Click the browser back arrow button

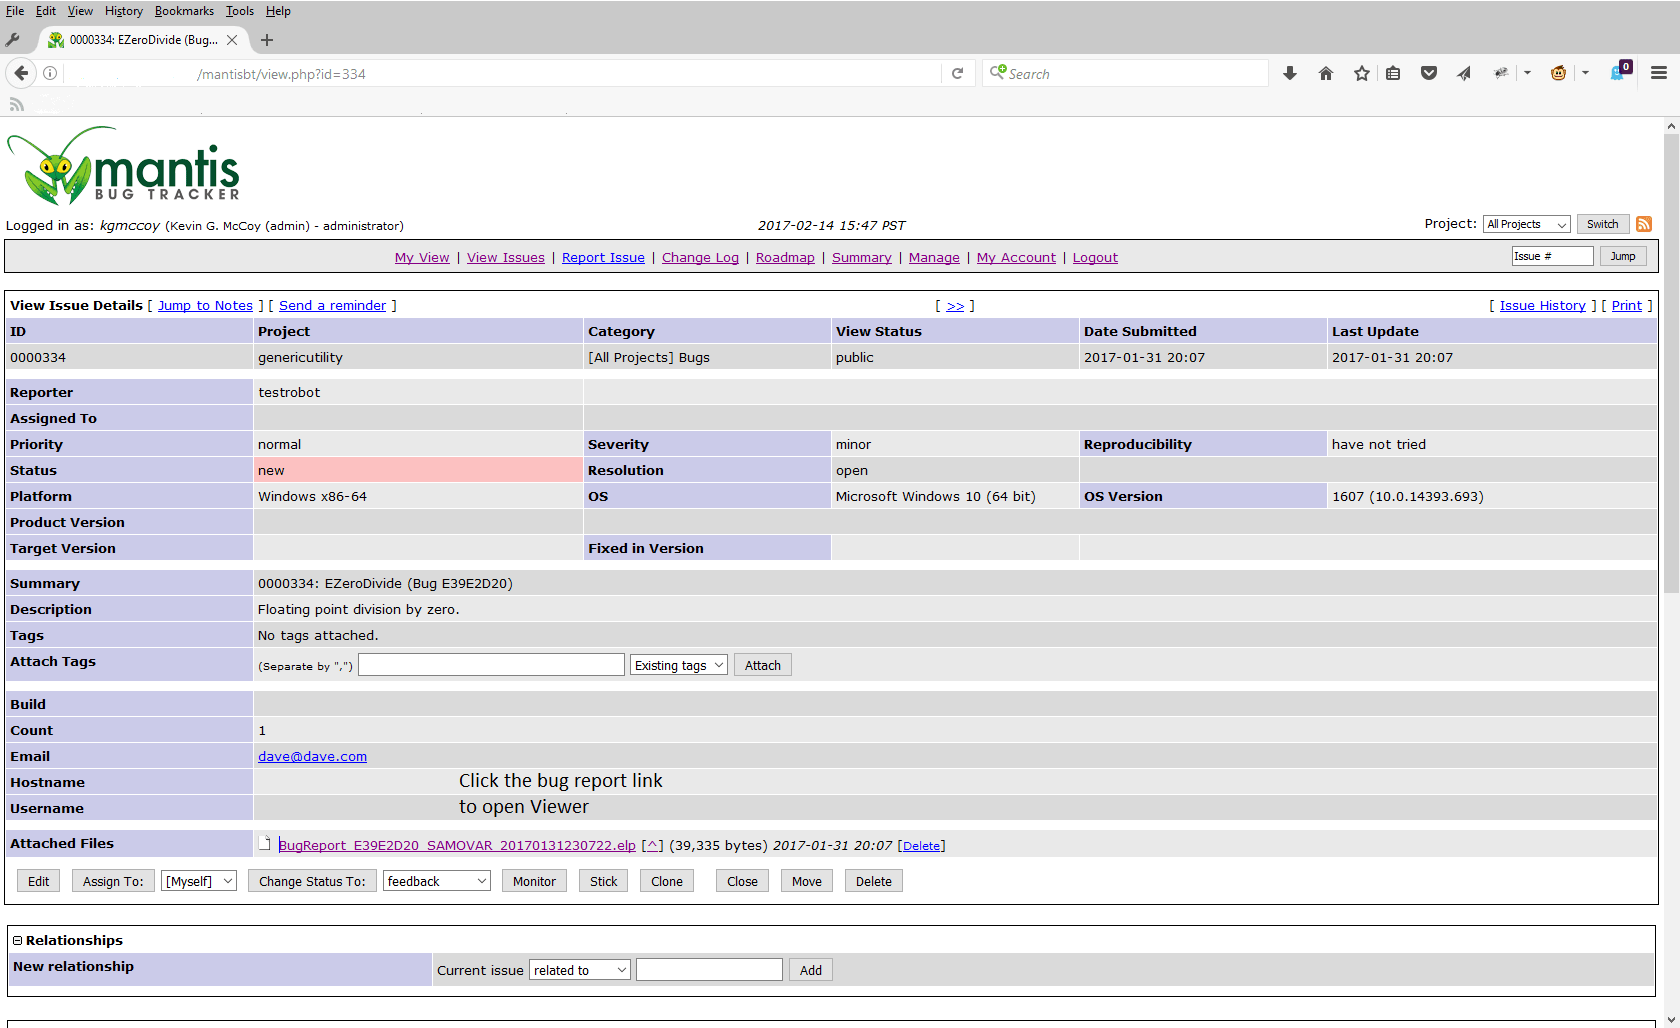21,73
